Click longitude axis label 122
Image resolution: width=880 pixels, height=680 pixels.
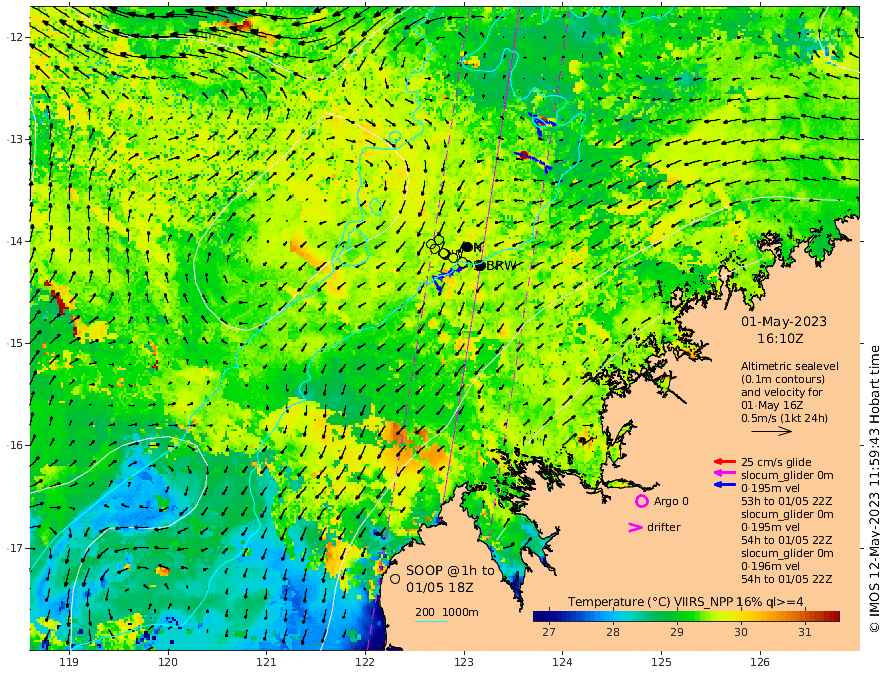coord(365,663)
